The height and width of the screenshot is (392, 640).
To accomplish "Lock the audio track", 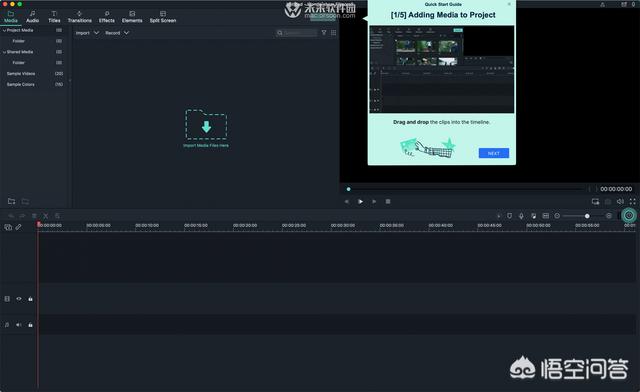I will tap(30, 325).
